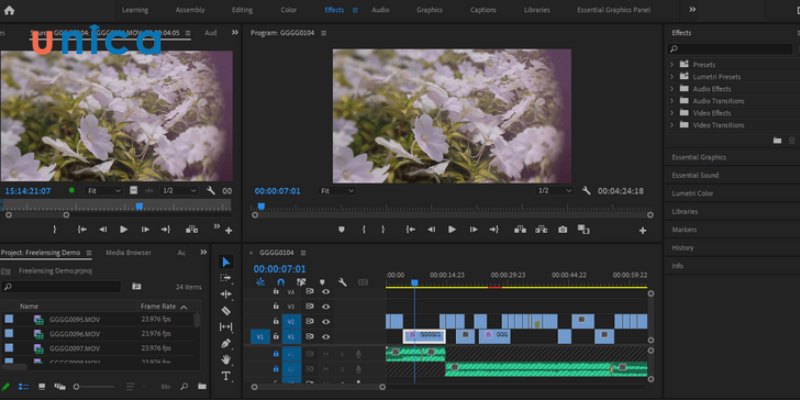This screenshot has height=400, width=800.
Task: Switch to the Color workspace tab
Action: pos(288,10)
